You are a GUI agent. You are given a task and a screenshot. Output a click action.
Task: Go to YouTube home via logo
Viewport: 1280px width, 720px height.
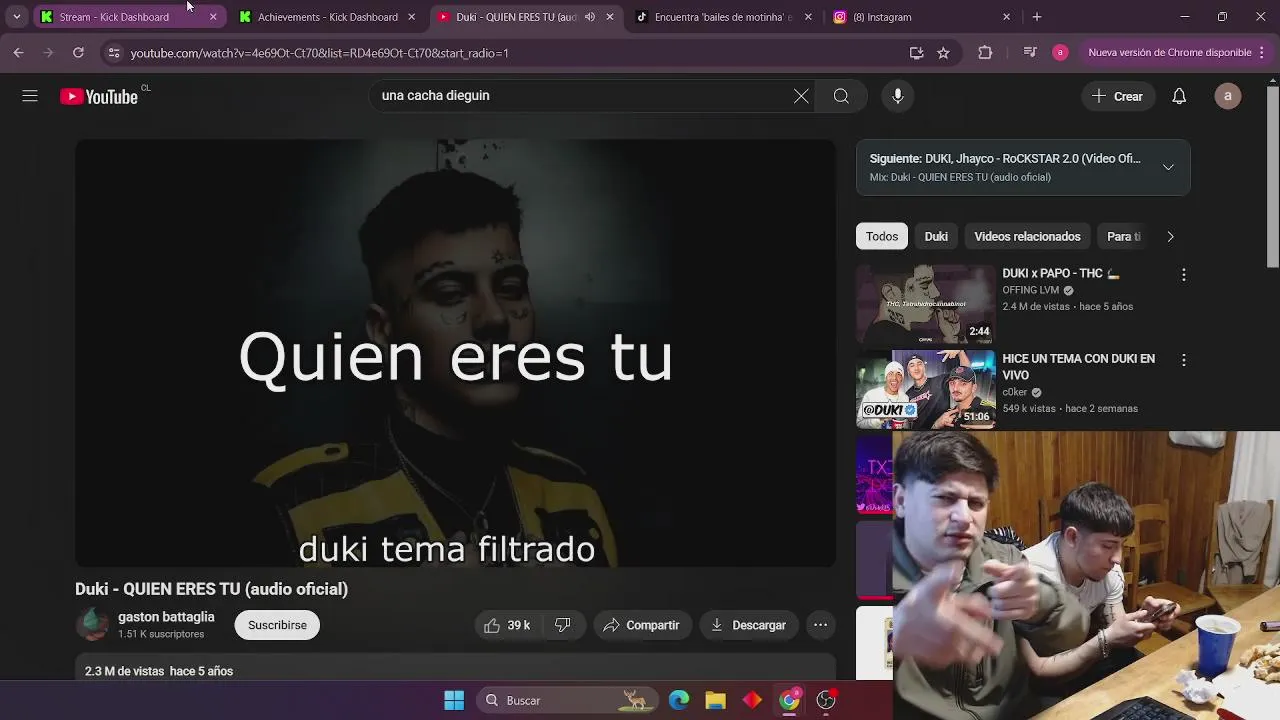99,97
